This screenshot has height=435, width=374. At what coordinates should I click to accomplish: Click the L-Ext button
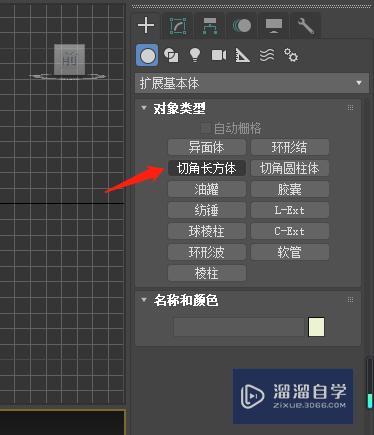pyautogui.click(x=290, y=210)
